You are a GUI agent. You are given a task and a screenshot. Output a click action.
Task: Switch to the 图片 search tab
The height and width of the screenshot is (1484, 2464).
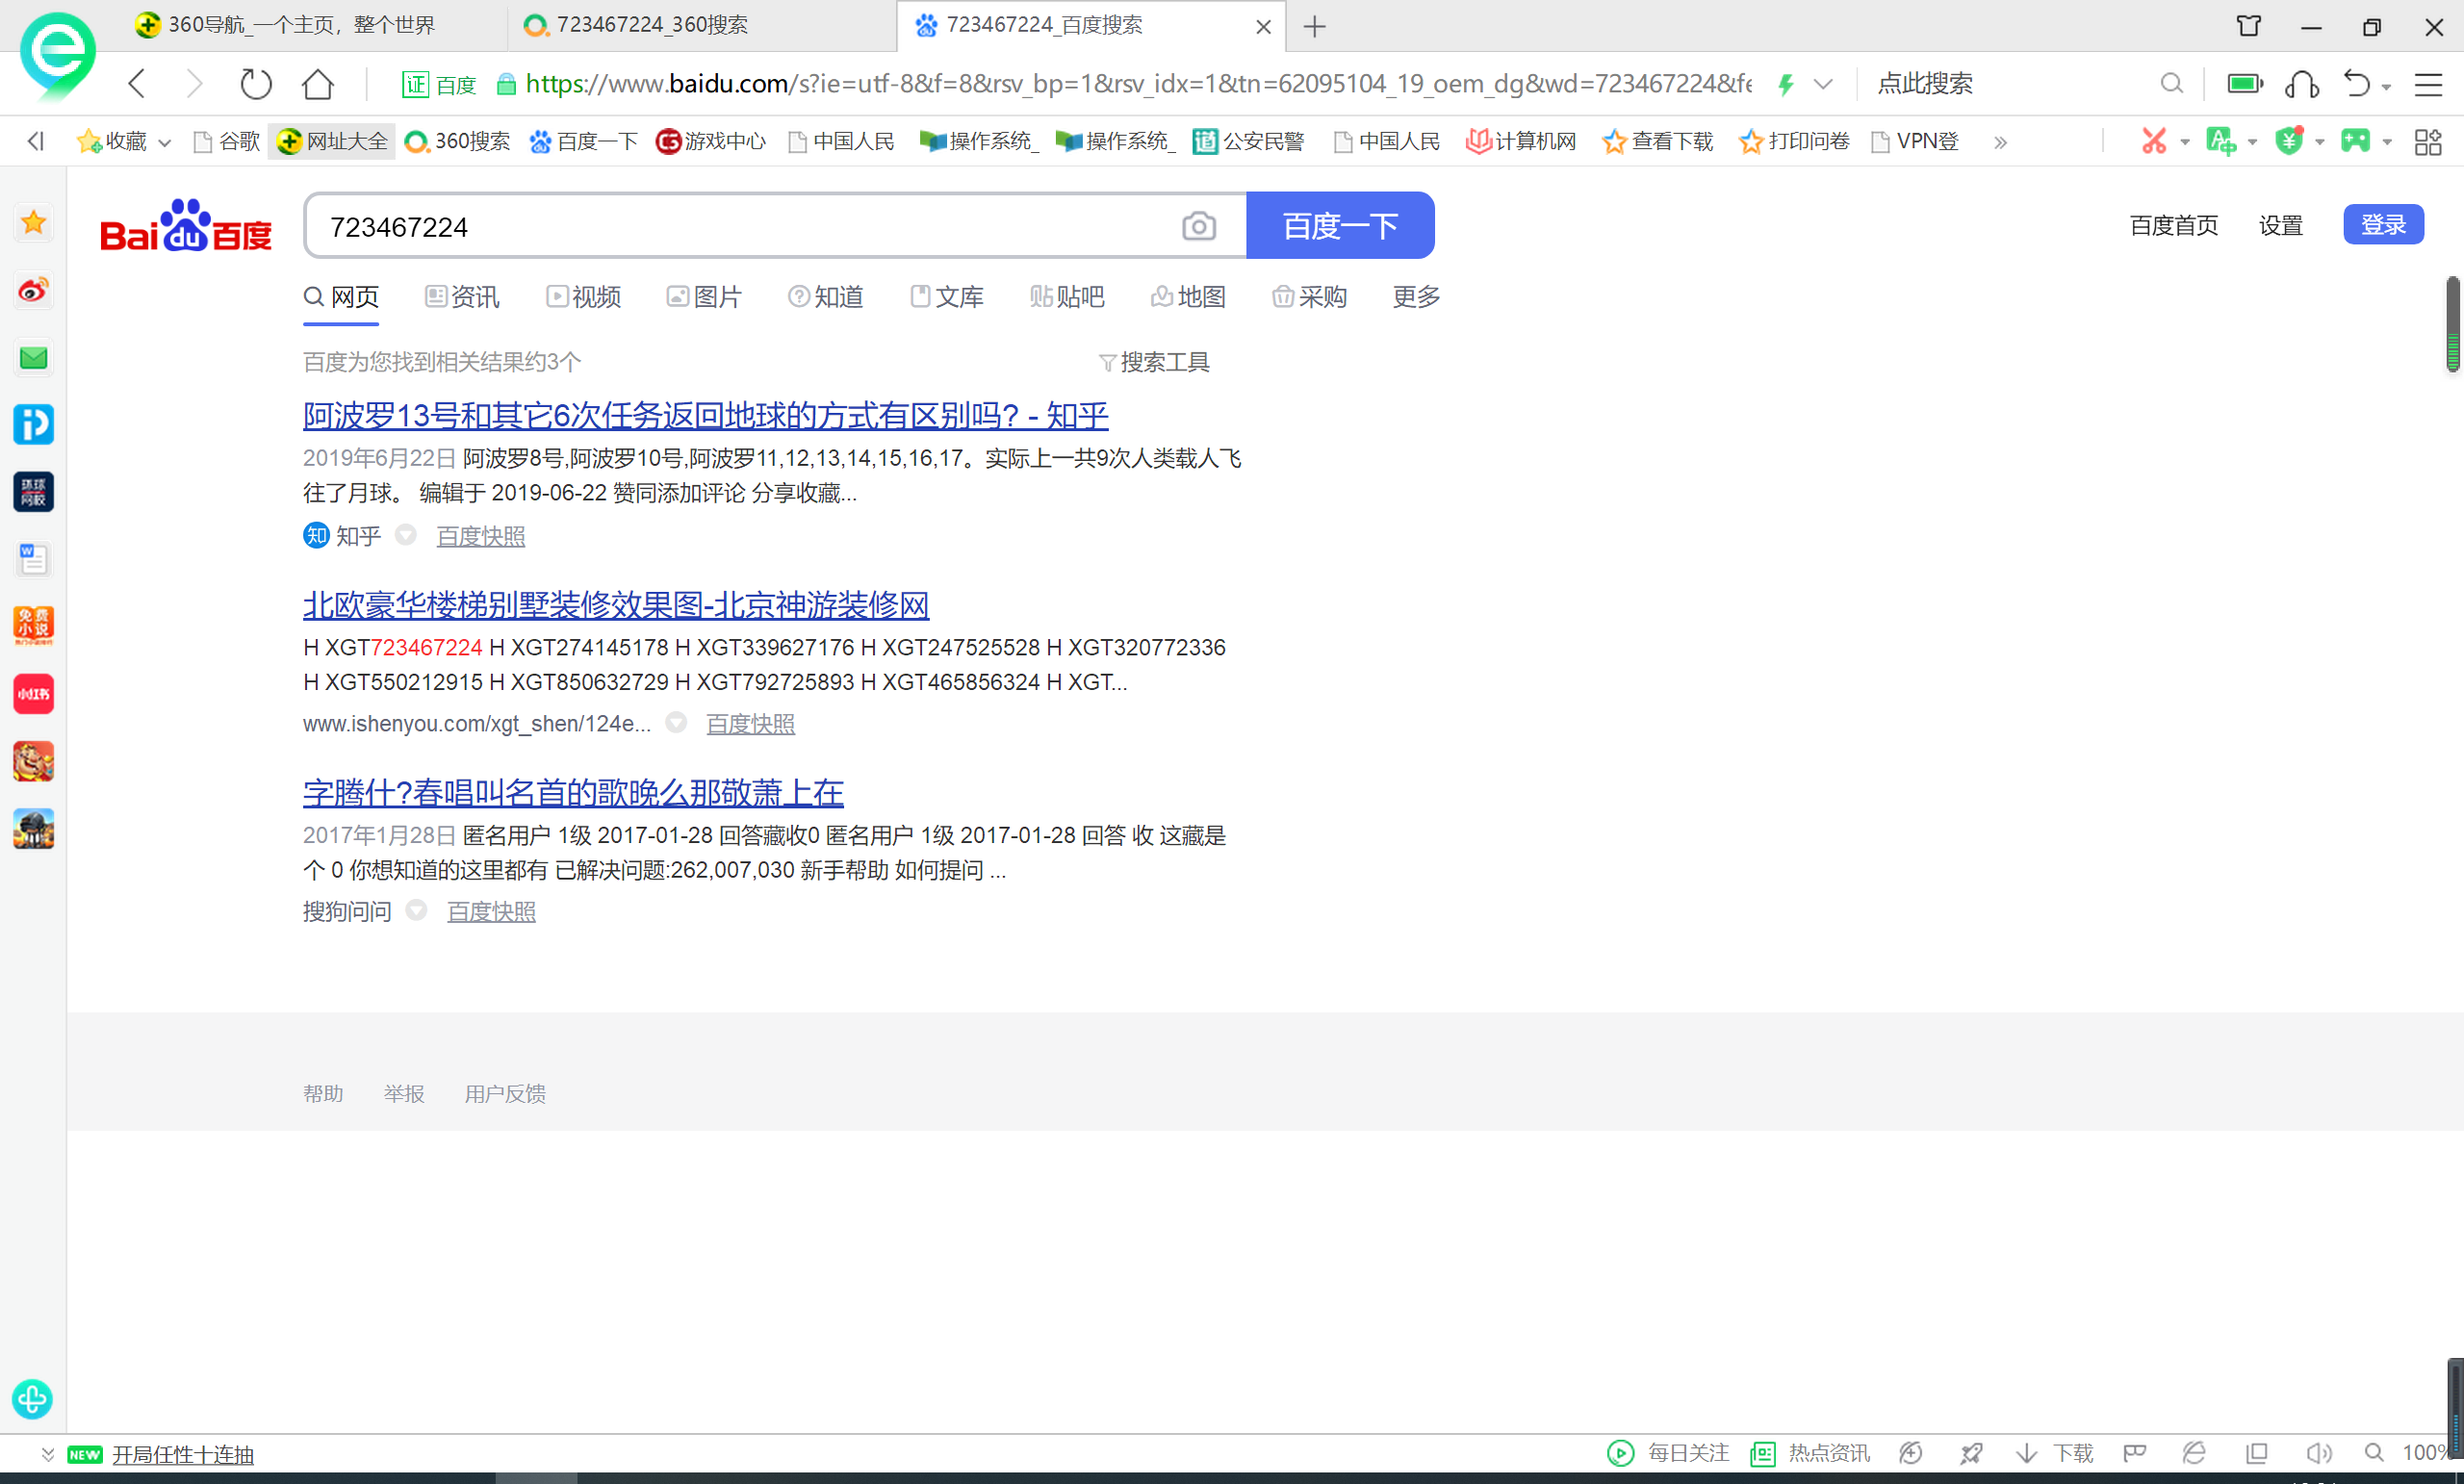(x=705, y=297)
